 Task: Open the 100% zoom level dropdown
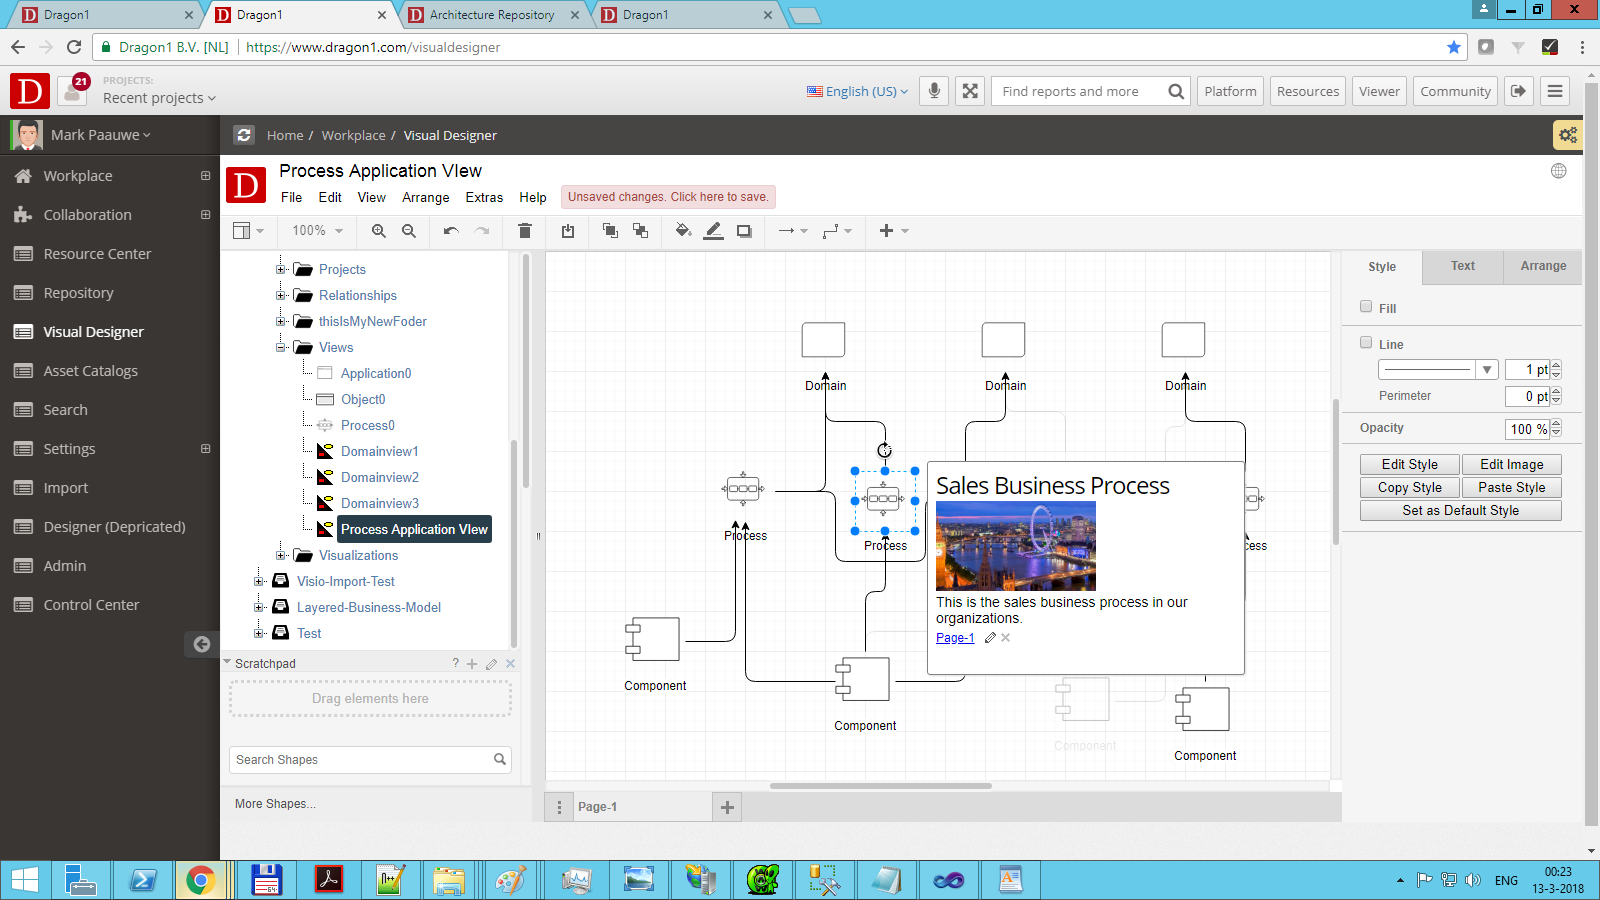(317, 231)
